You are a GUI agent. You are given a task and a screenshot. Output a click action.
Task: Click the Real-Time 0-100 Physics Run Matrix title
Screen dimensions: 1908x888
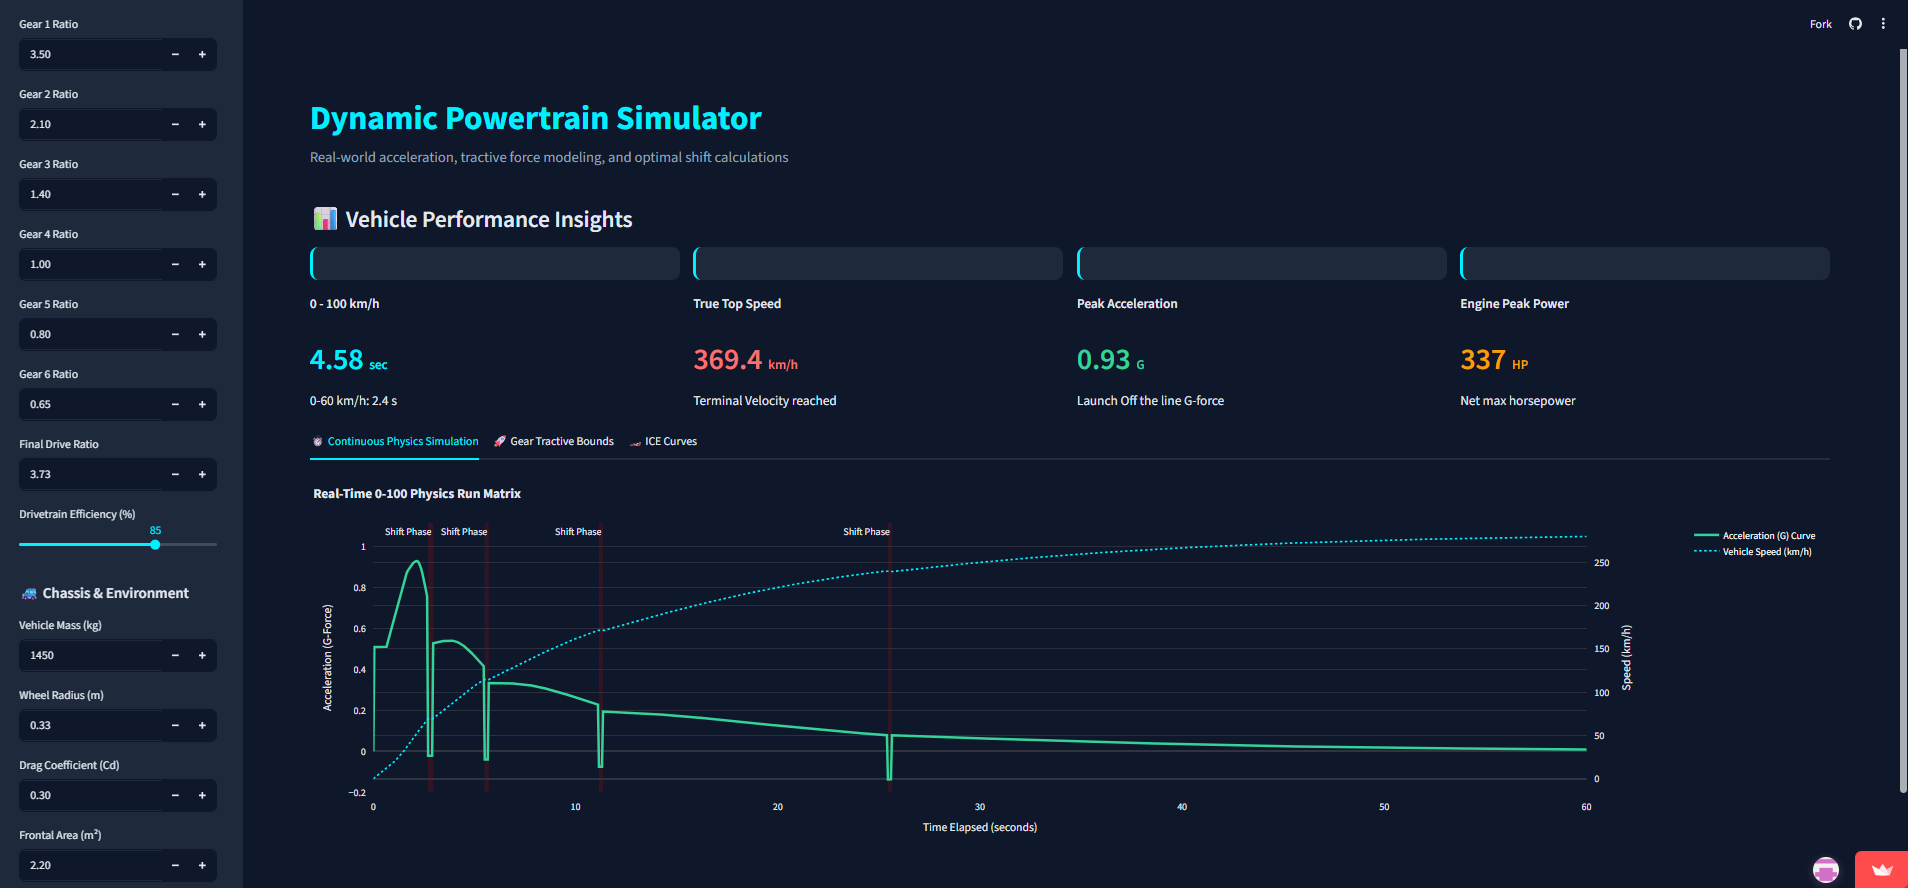click(x=417, y=494)
